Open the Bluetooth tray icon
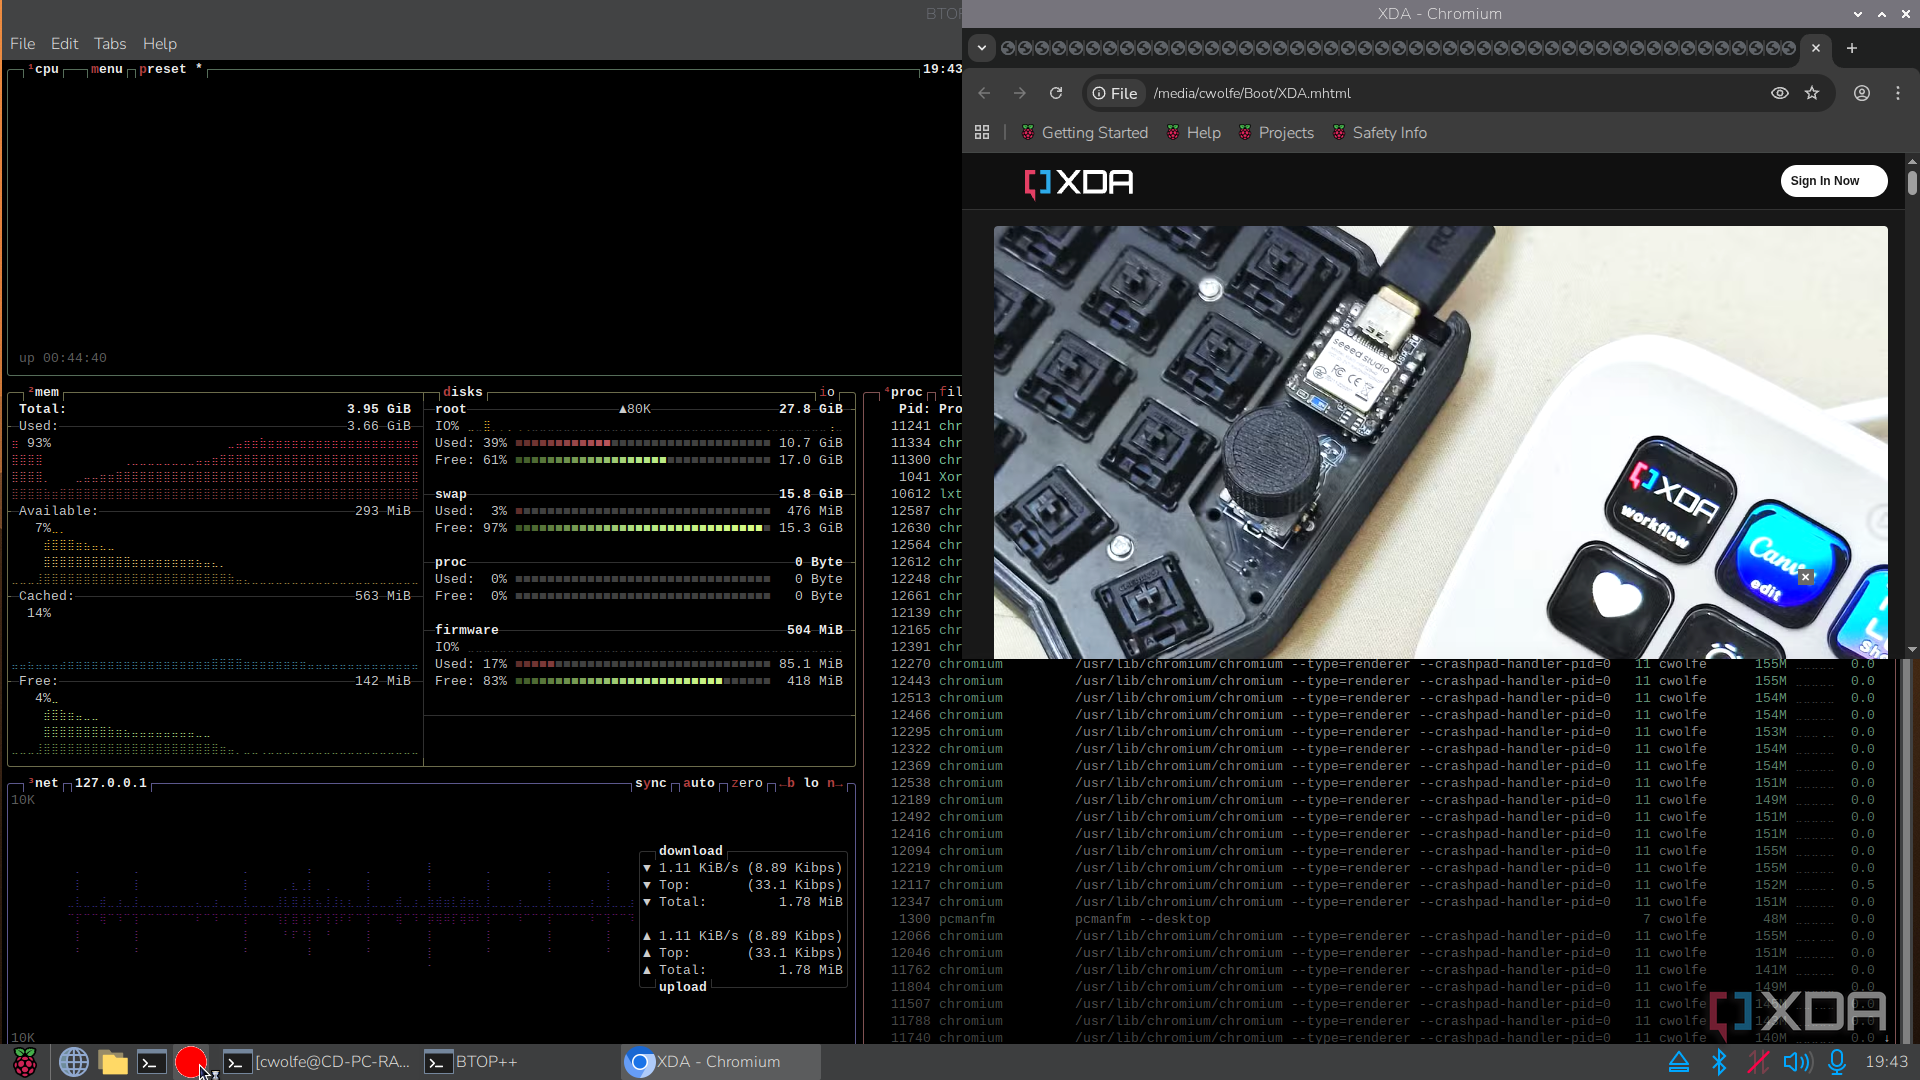The image size is (1920, 1080). (1719, 1062)
